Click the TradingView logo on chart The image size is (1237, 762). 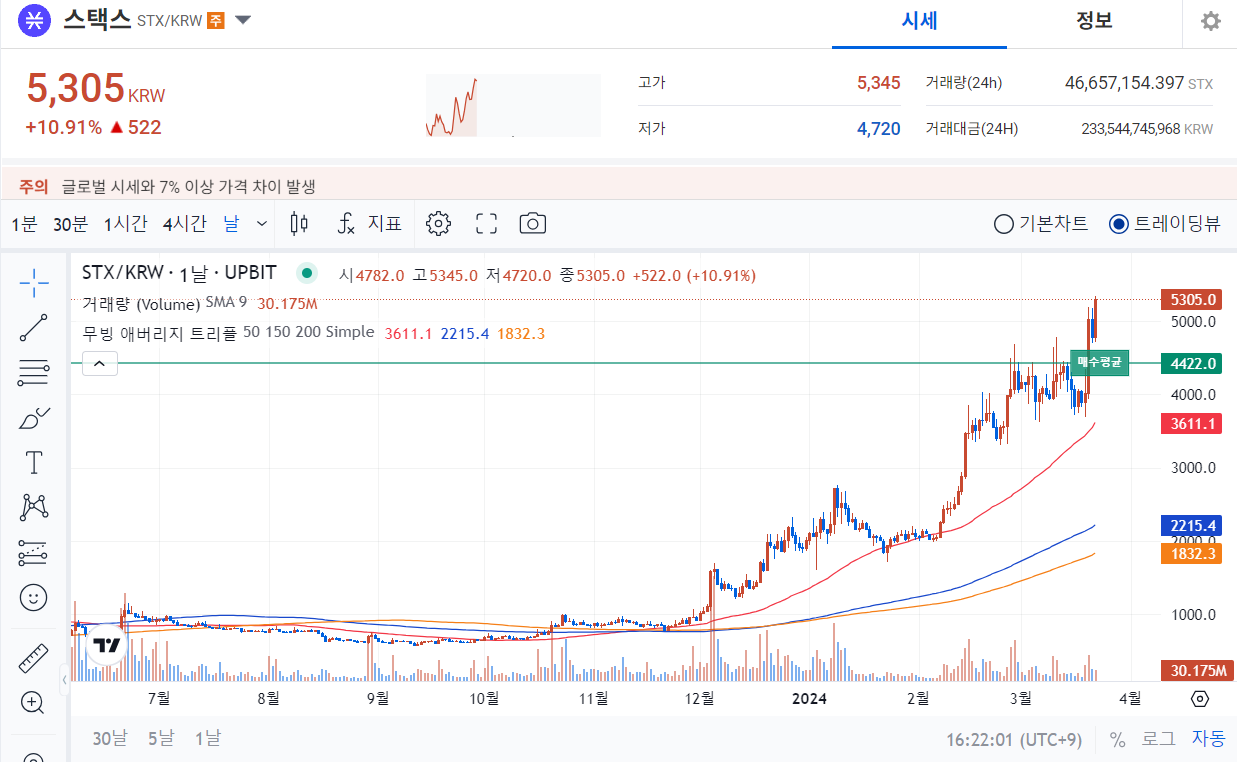(x=107, y=645)
